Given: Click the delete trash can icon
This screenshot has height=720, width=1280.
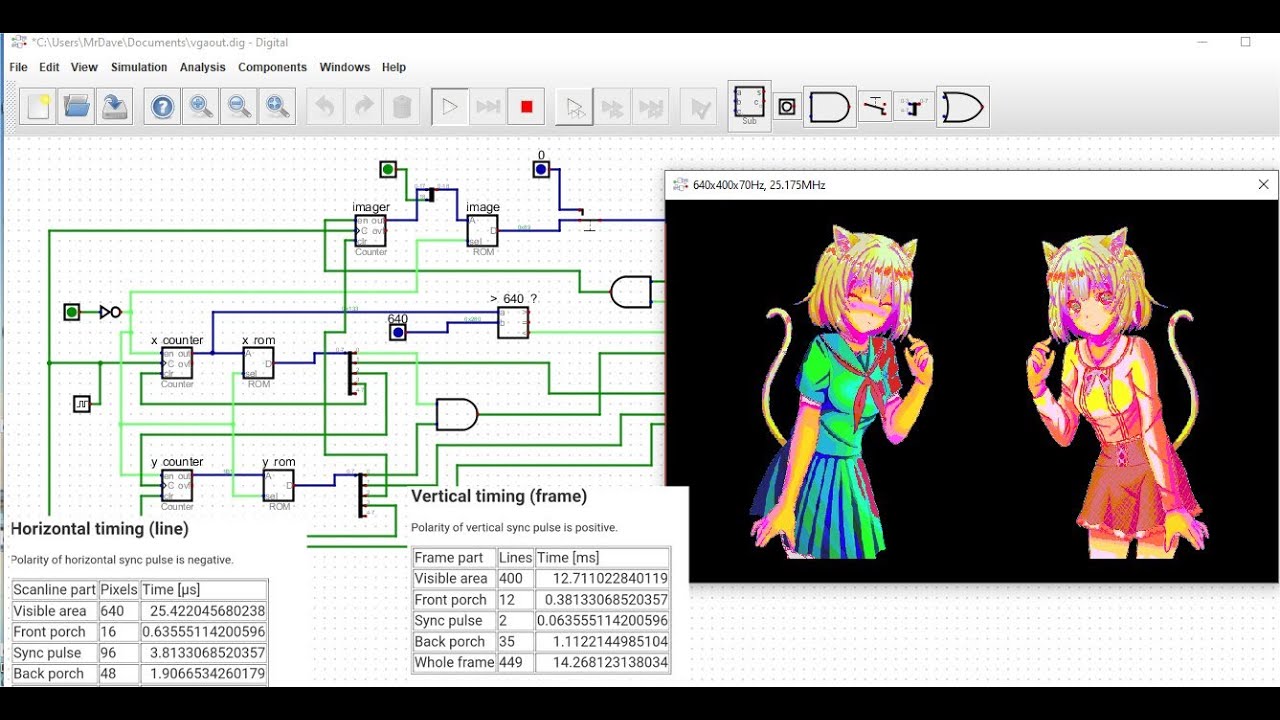Looking at the screenshot, I should pos(401,106).
